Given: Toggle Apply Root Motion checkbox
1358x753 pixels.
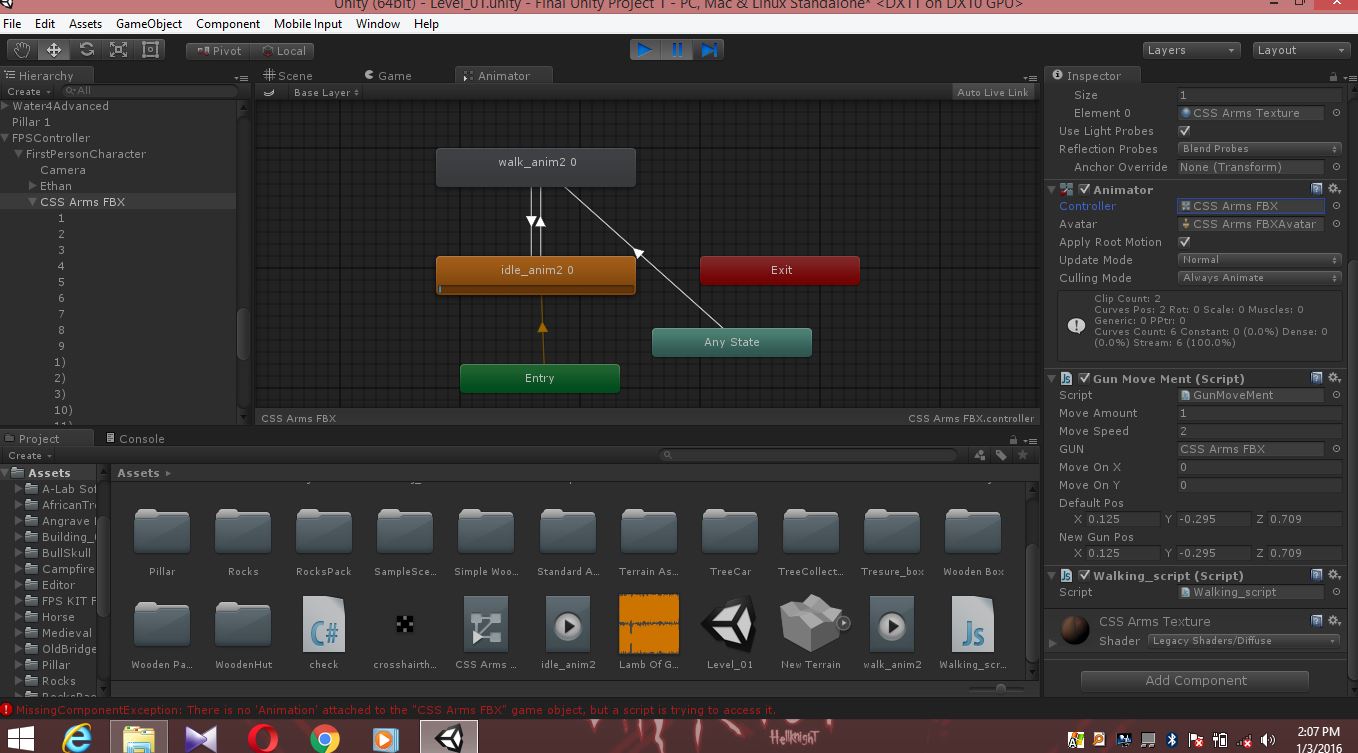Looking at the screenshot, I should (x=1185, y=242).
